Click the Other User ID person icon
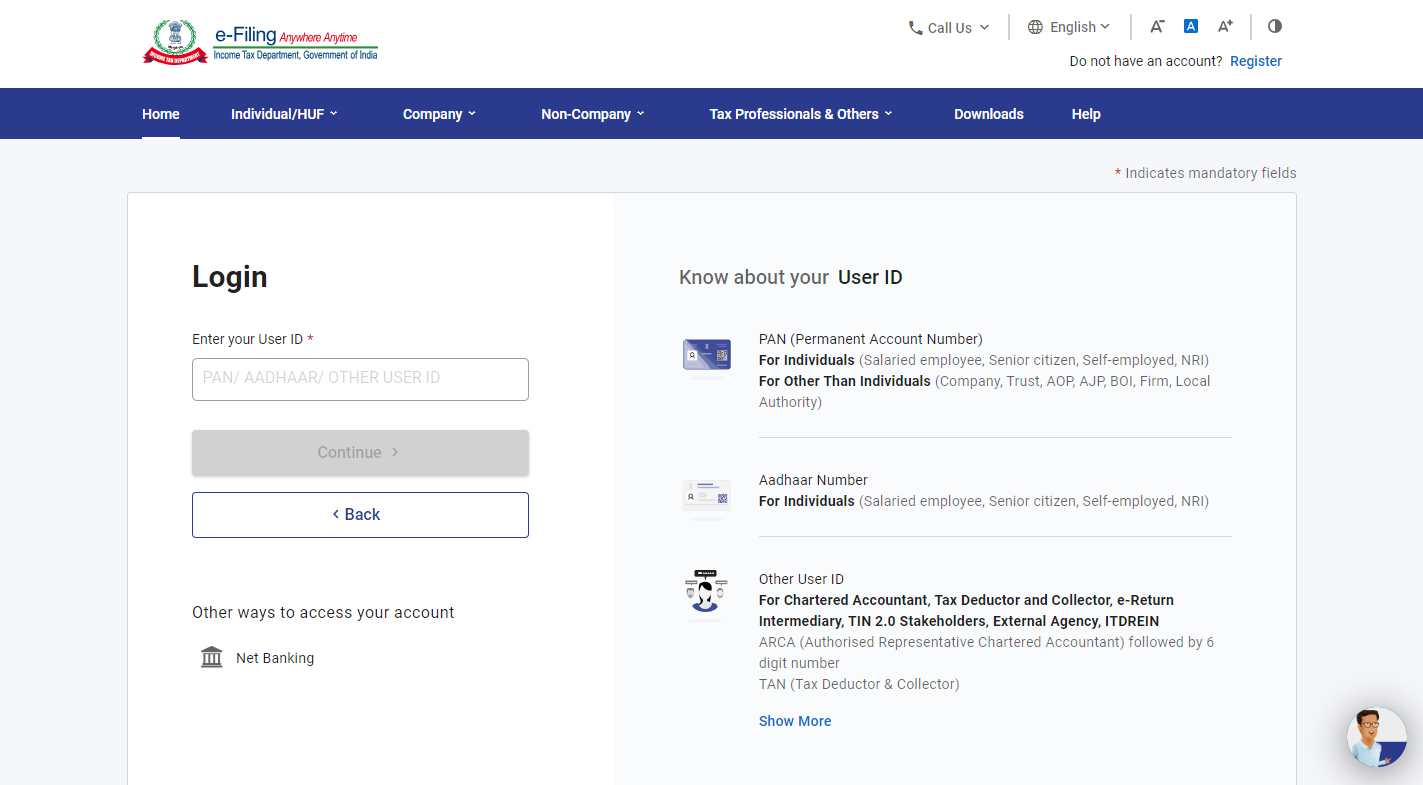 click(706, 592)
